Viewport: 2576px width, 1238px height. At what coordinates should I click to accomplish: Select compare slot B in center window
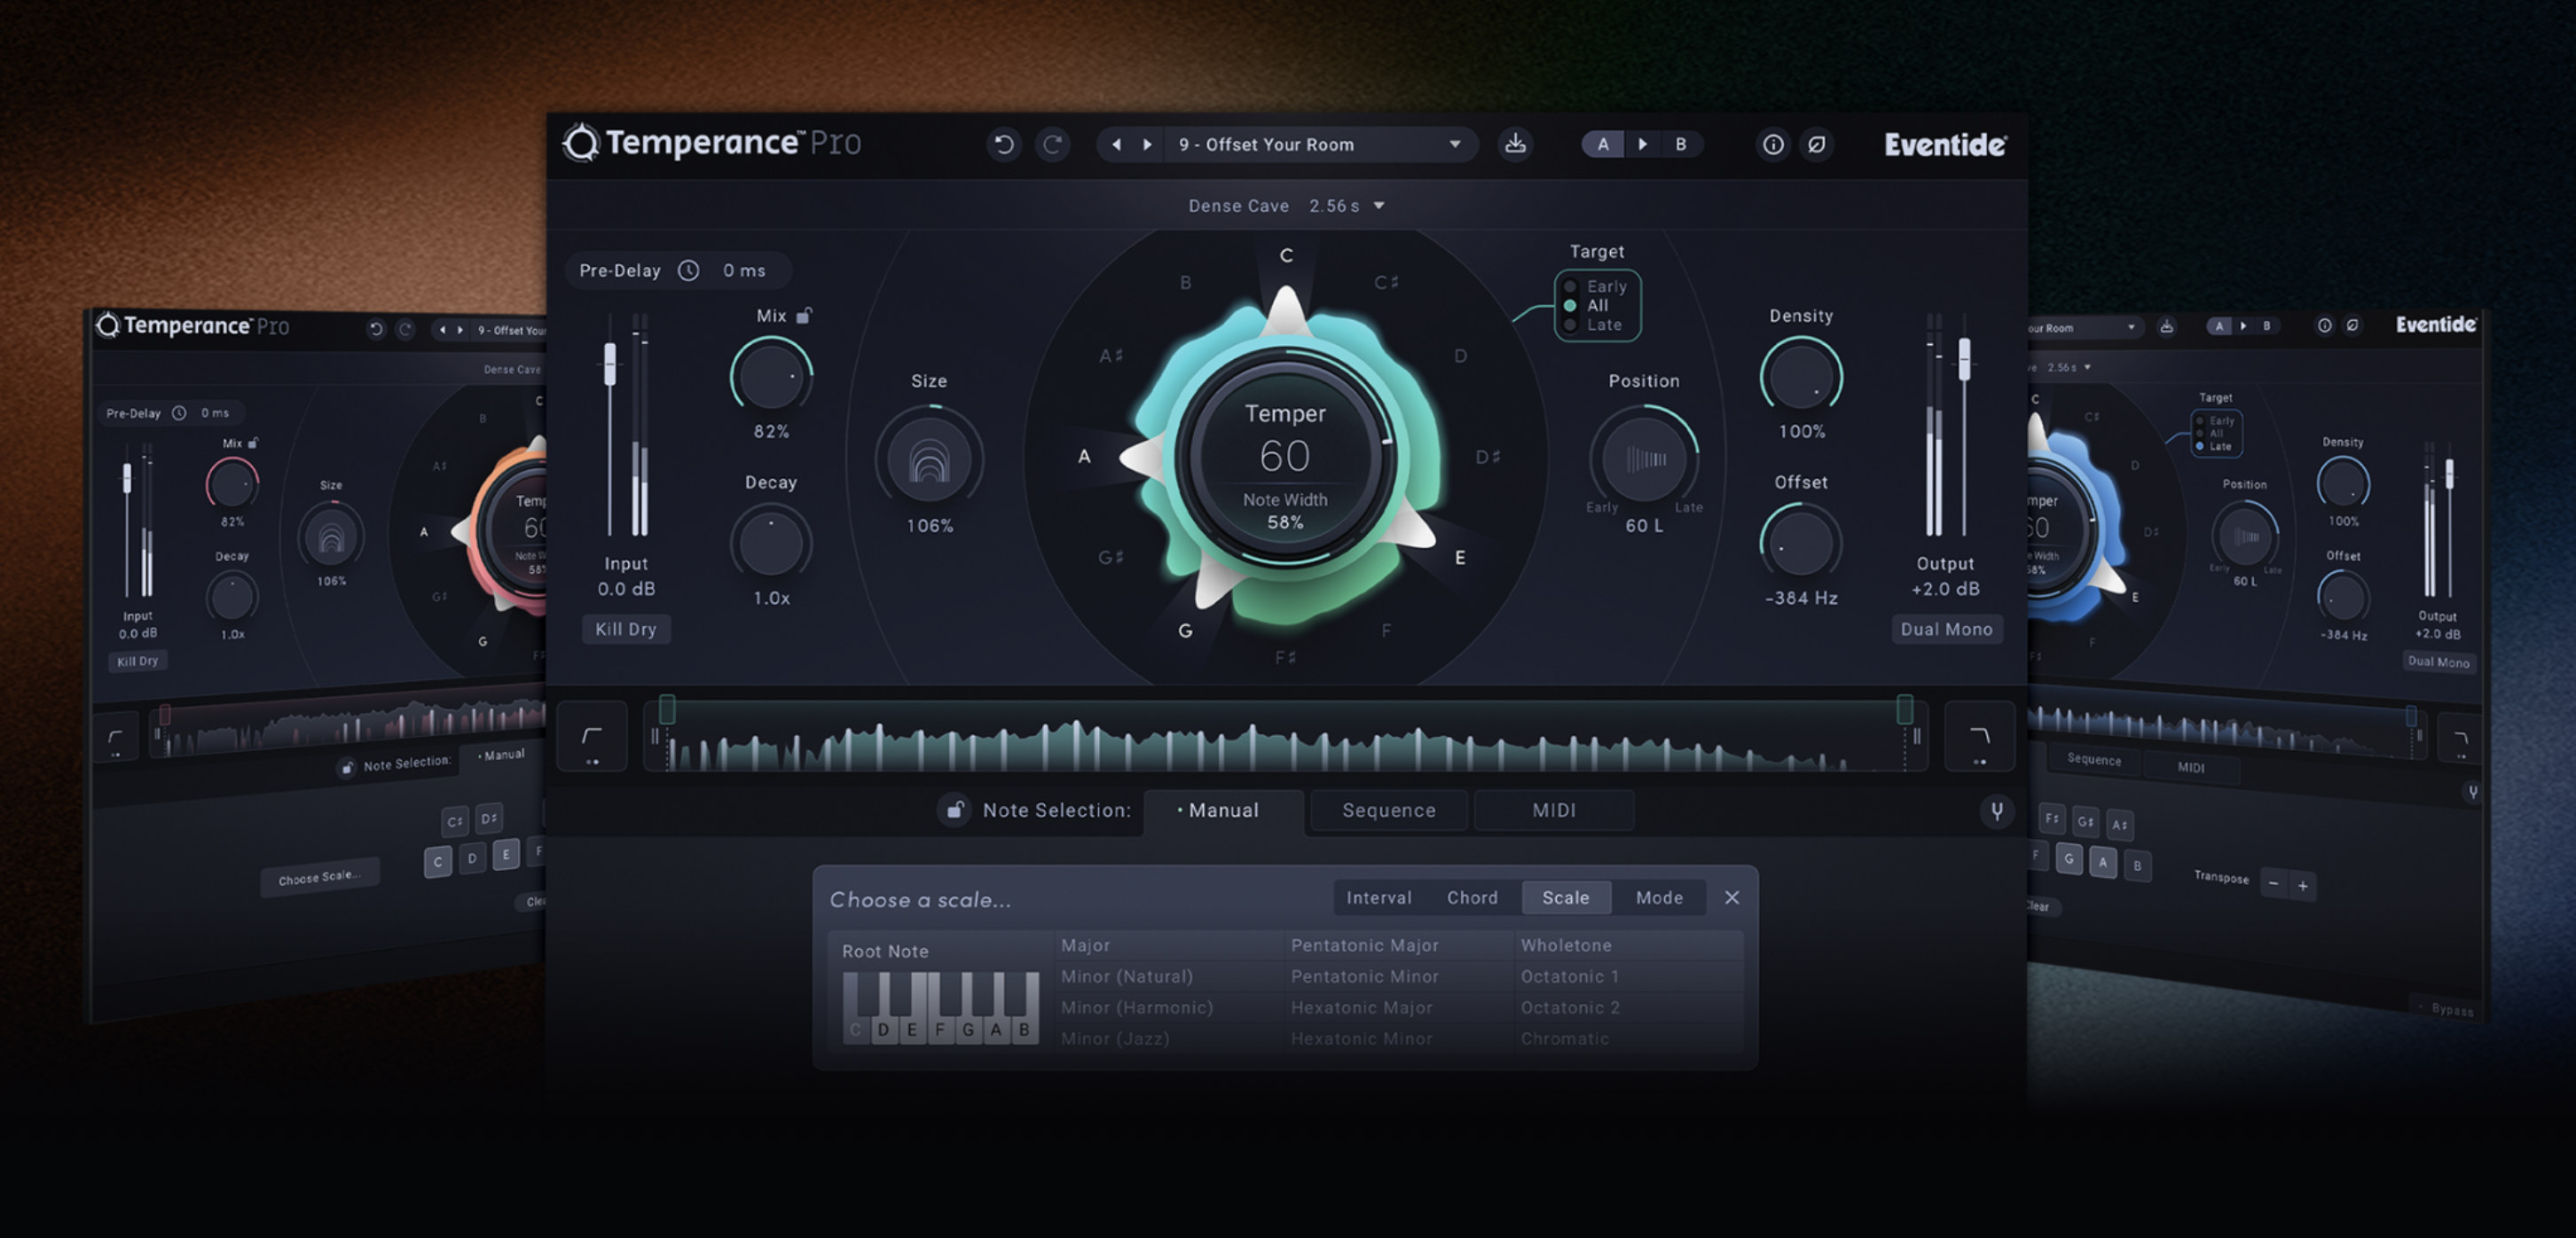(1681, 144)
